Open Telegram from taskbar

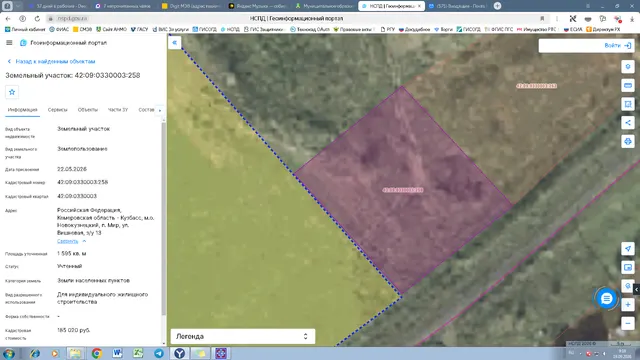(159, 353)
